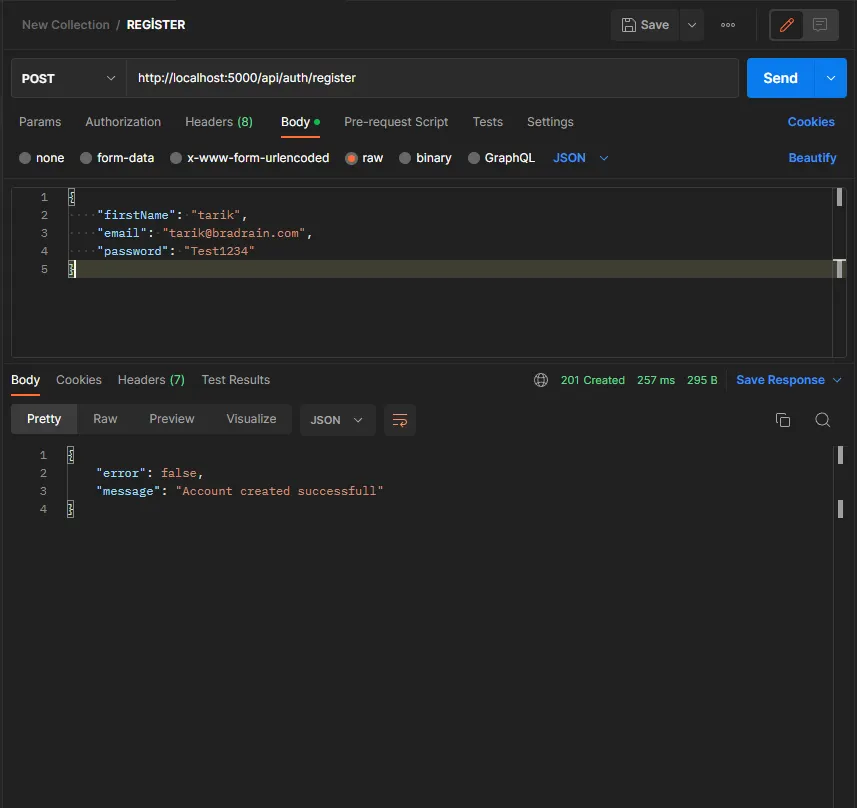Click the request URL input field

click(432, 78)
